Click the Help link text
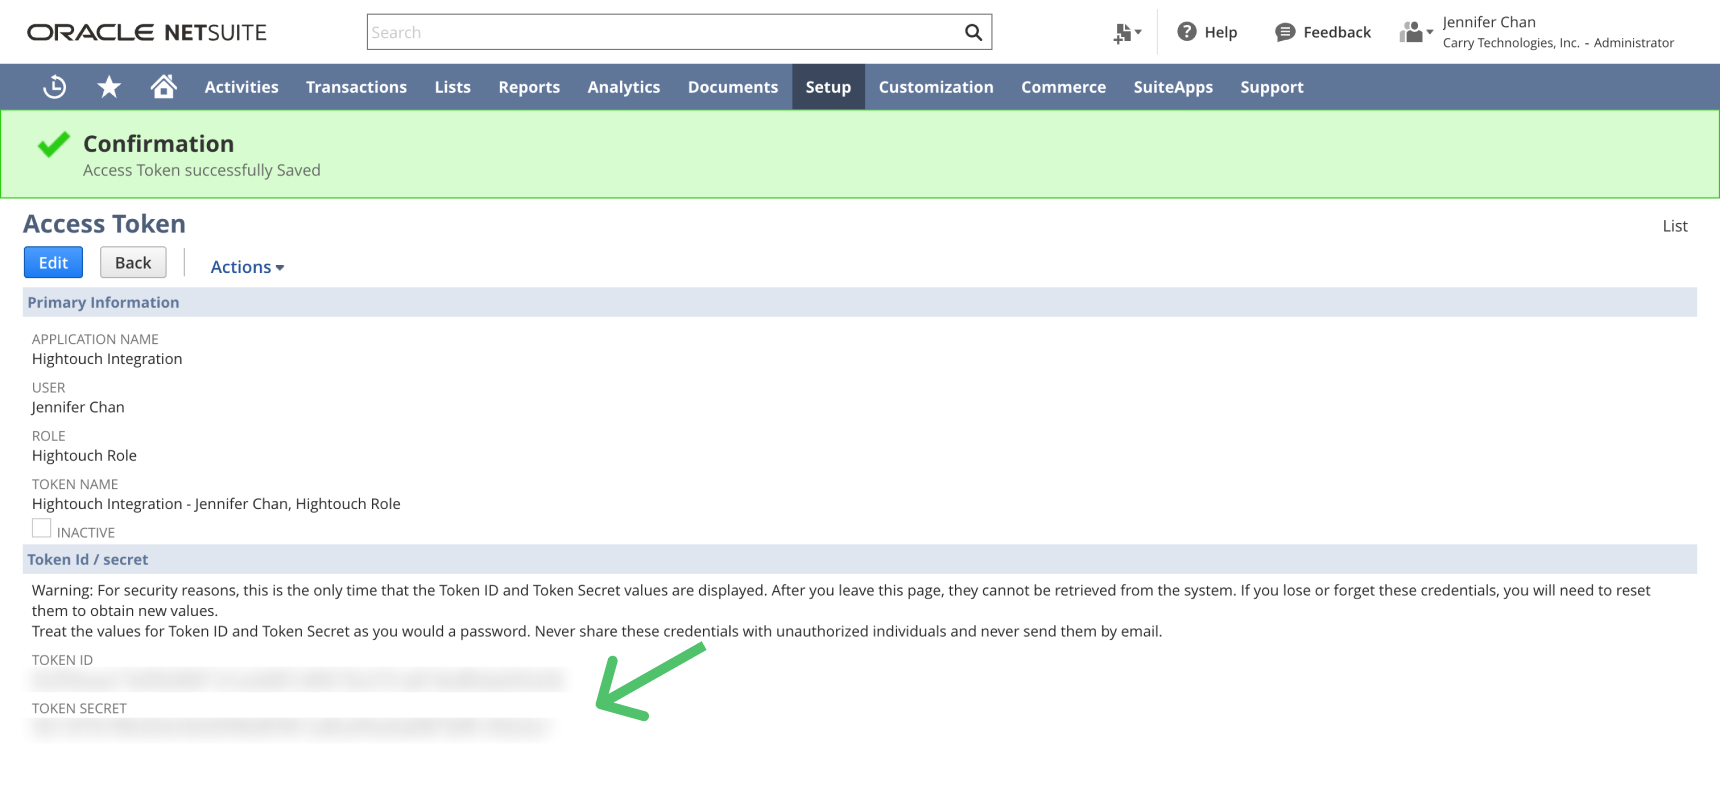The width and height of the screenshot is (1720, 788). (x=1221, y=32)
